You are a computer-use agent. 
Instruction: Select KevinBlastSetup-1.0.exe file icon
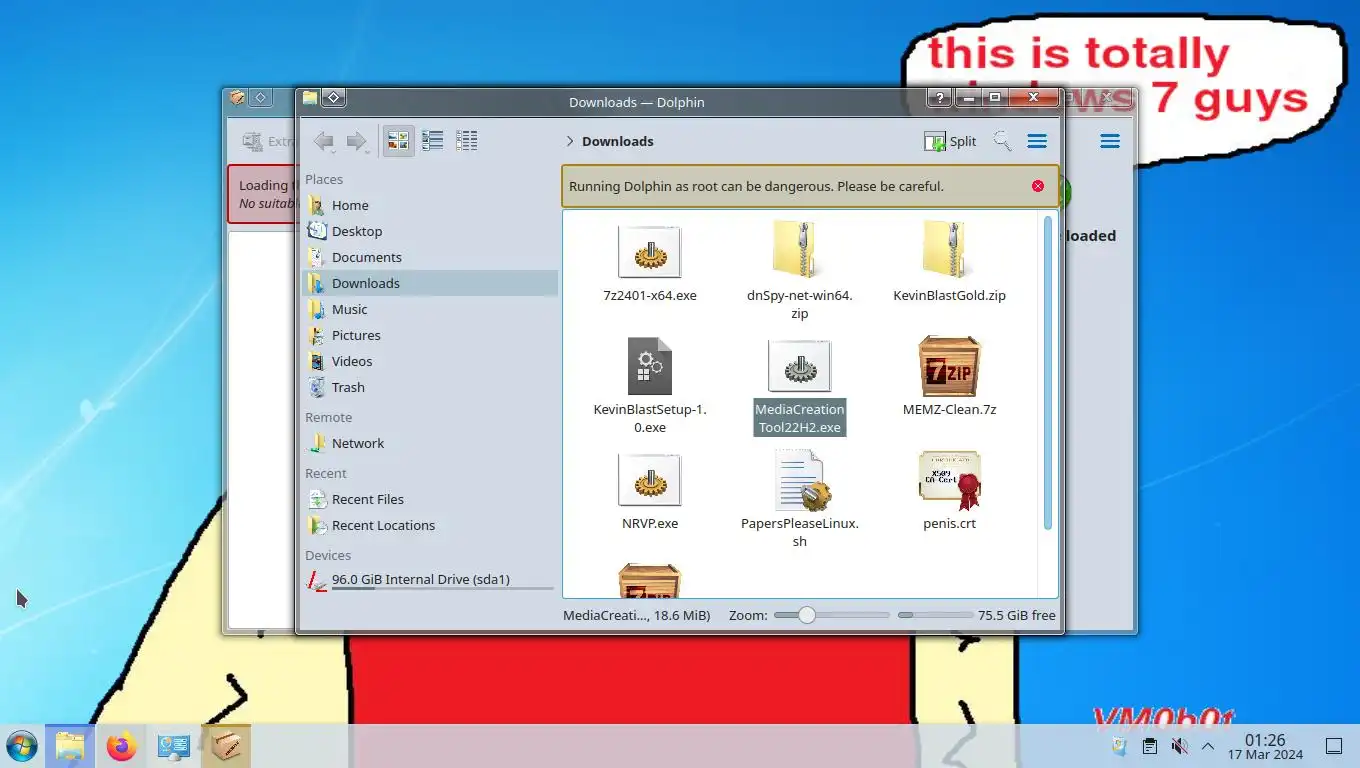(650, 365)
